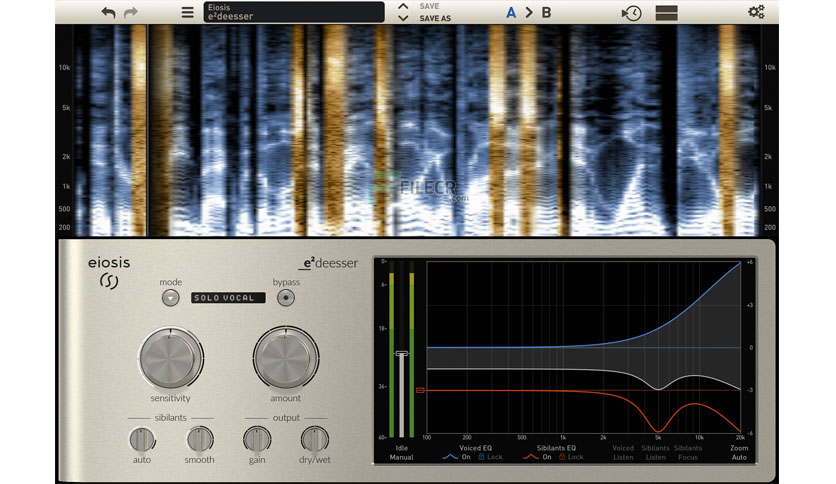Click the undo arrow icon

[x=108, y=12]
